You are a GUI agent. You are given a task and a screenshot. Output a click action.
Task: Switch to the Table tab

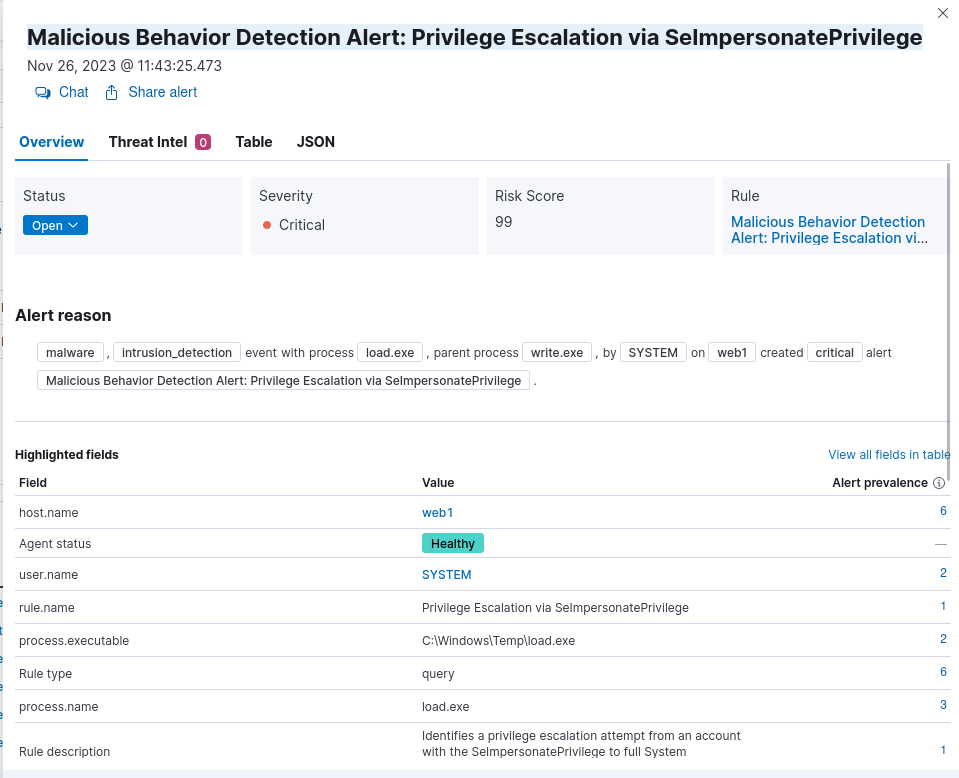click(254, 142)
